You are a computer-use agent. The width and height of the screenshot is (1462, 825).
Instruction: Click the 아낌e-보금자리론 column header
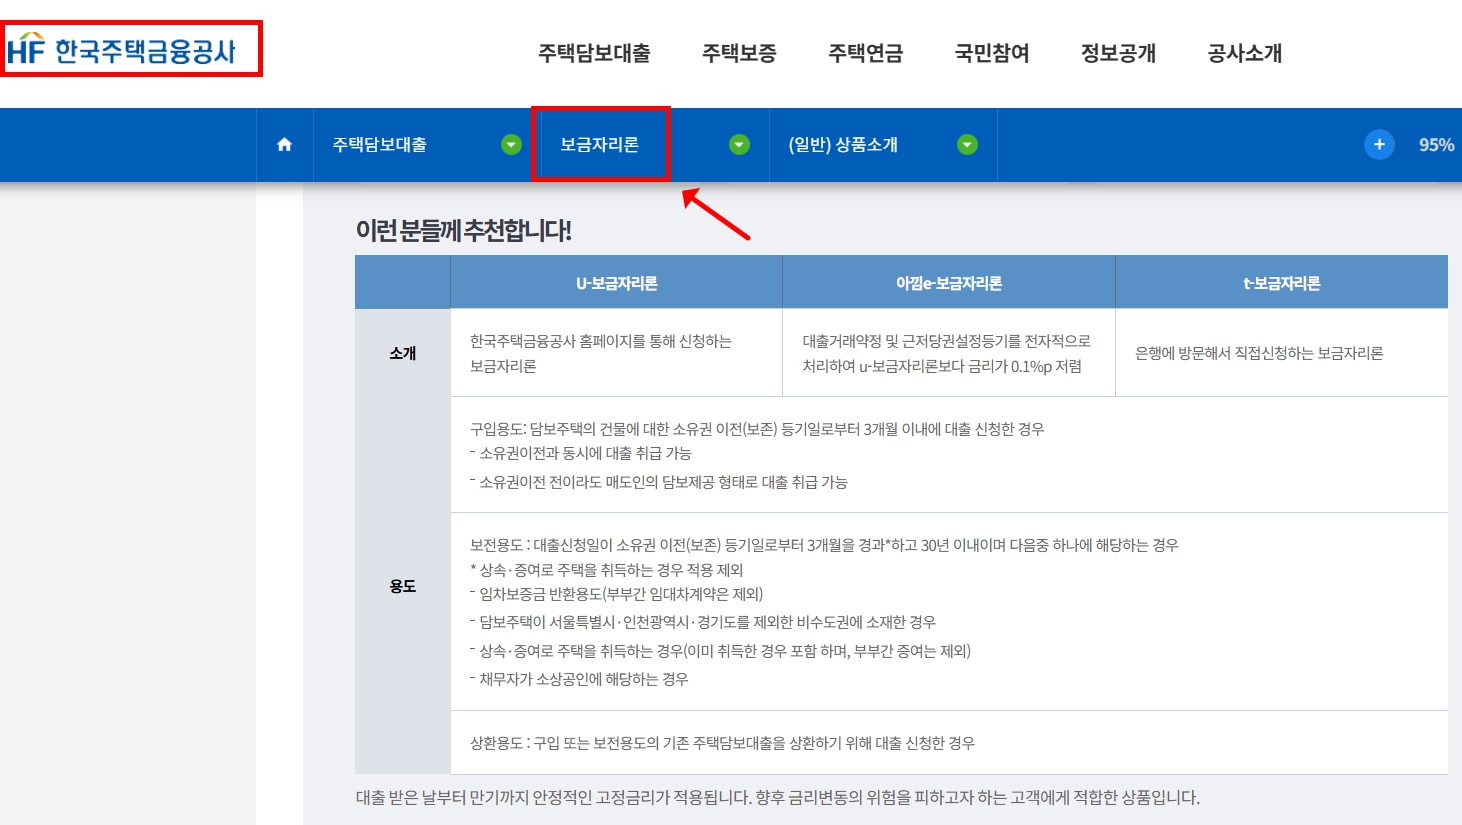pyautogui.click(x=948, y=283)
